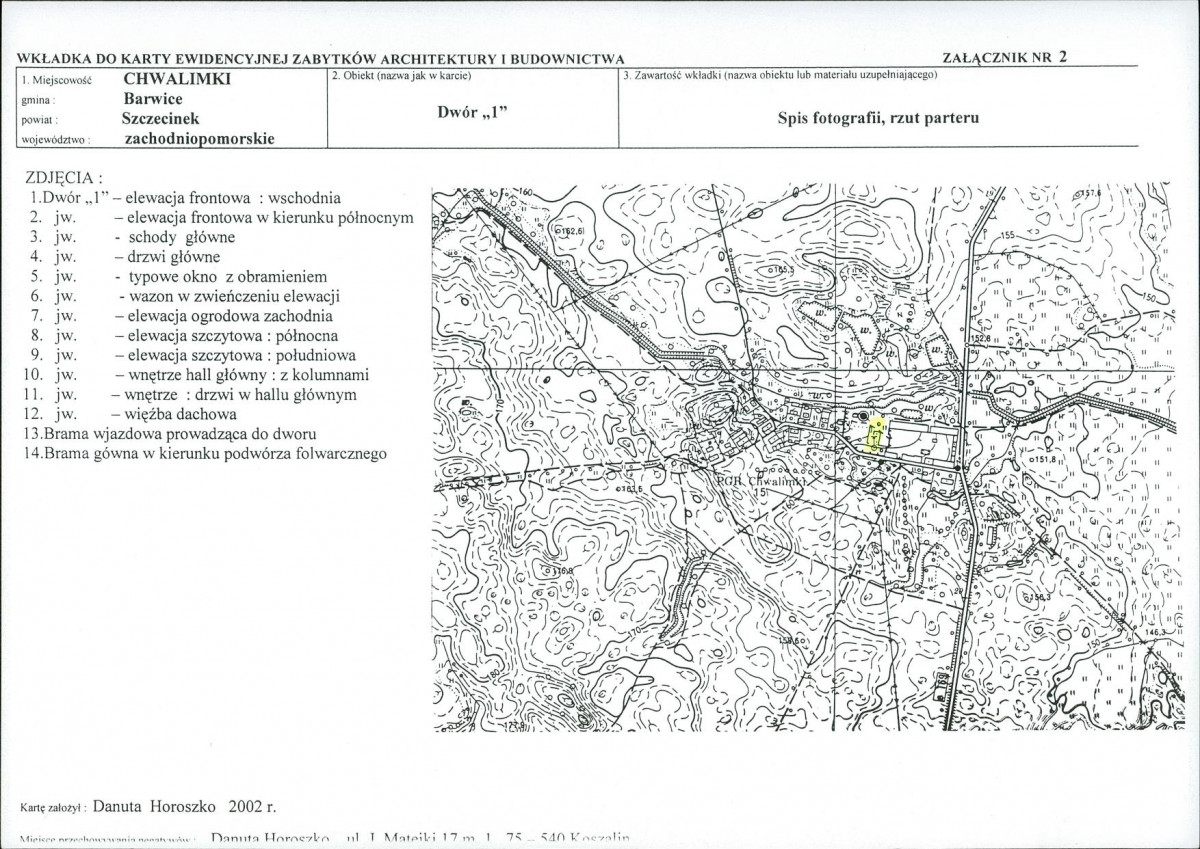
Task: Click the Barwice gmina entry
Action: point(153,99)
